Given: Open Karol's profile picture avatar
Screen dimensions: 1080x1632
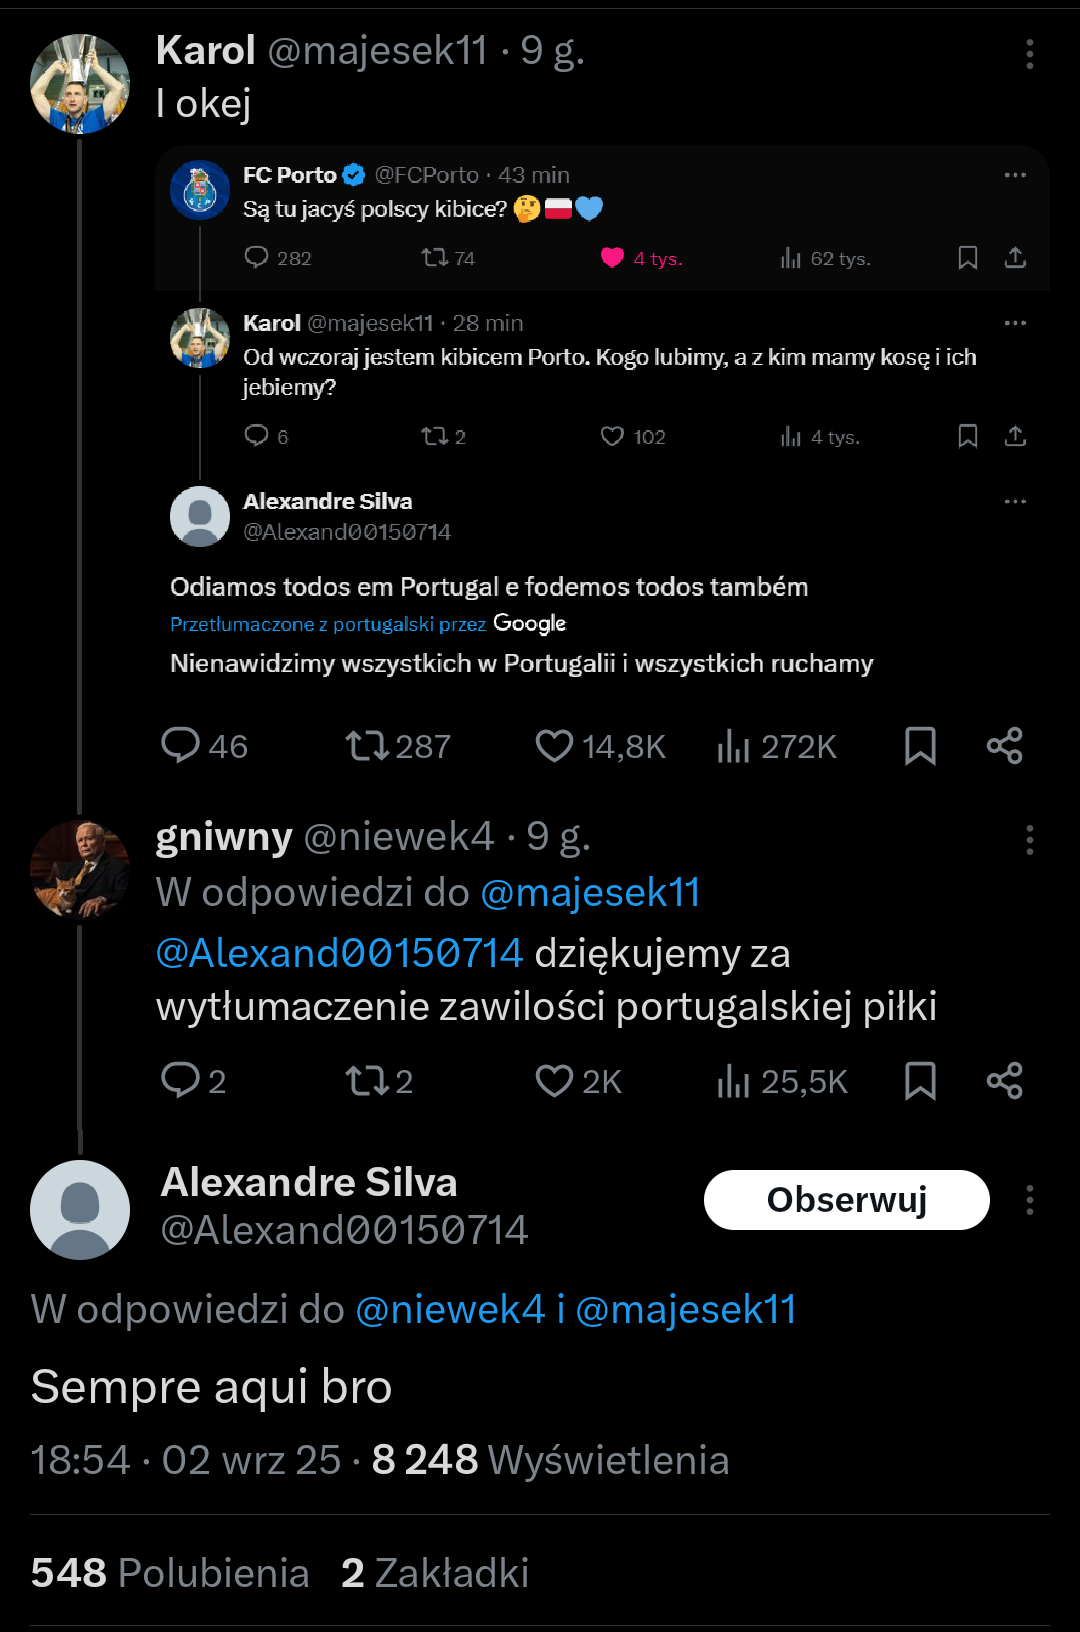Looking at the screenshot, I should click(80, 84).
